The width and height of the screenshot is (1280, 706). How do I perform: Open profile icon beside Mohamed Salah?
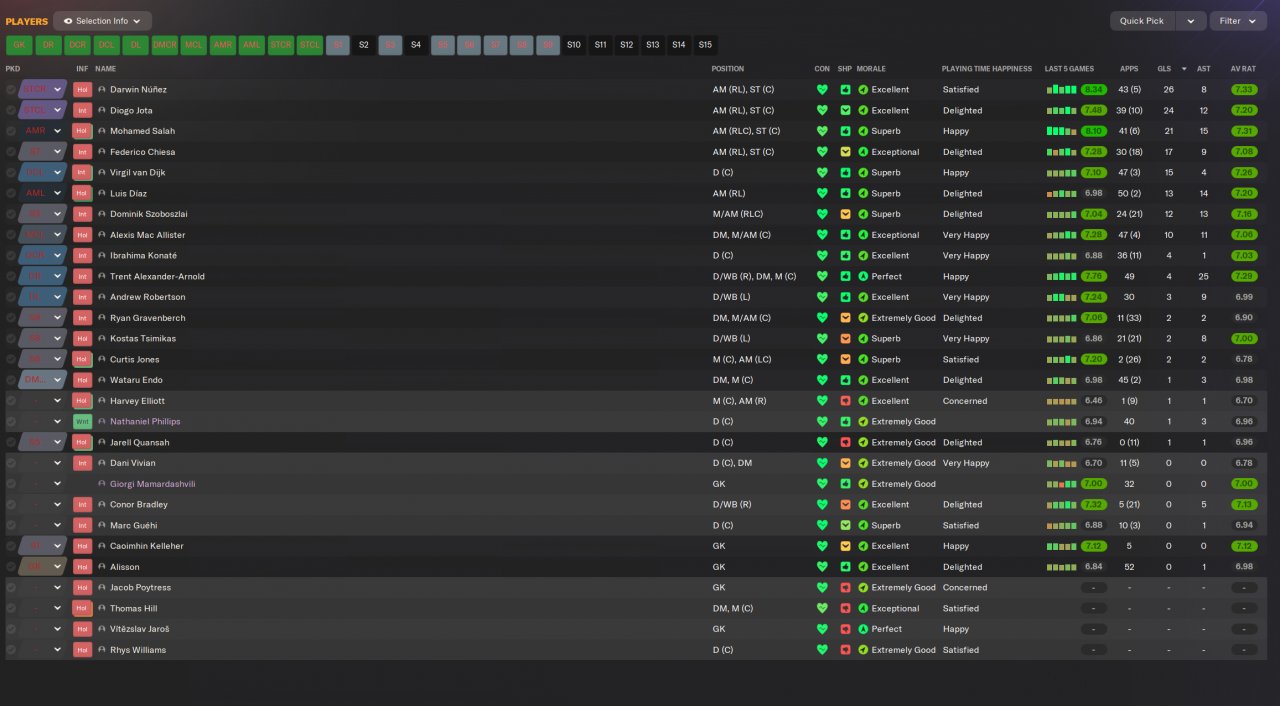(x=102, y=131)
